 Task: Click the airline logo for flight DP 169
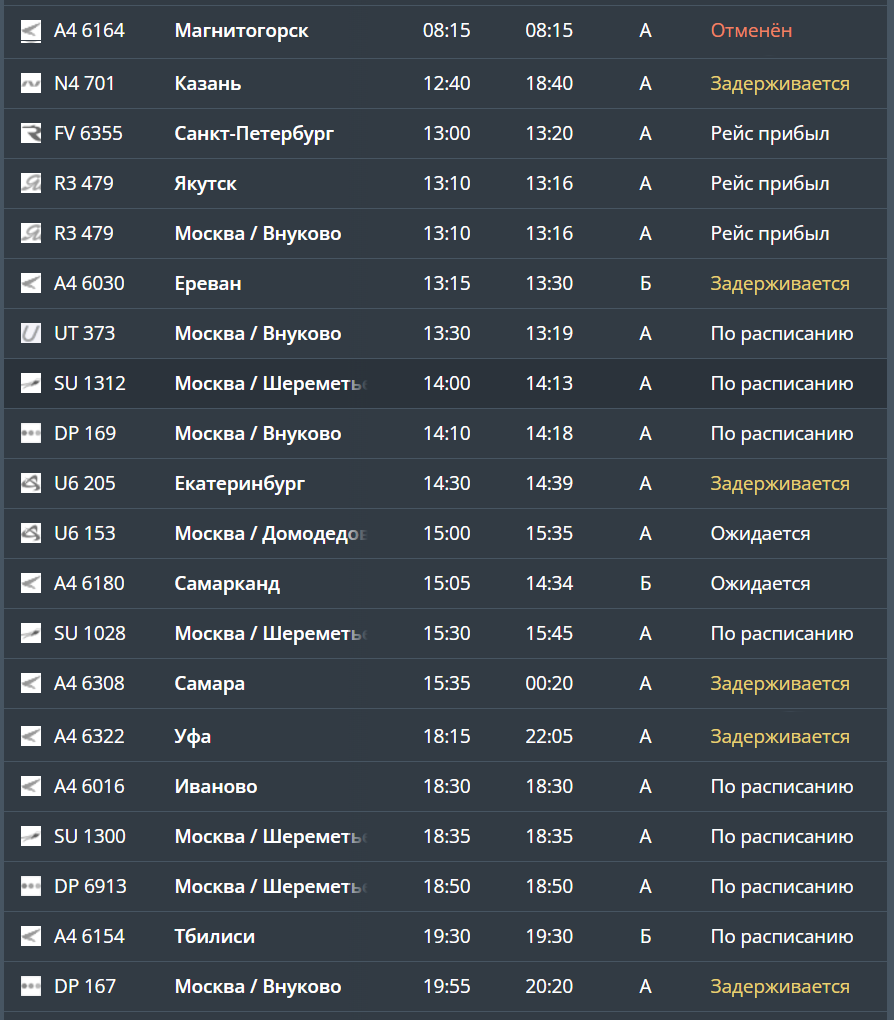click(31, 434)
